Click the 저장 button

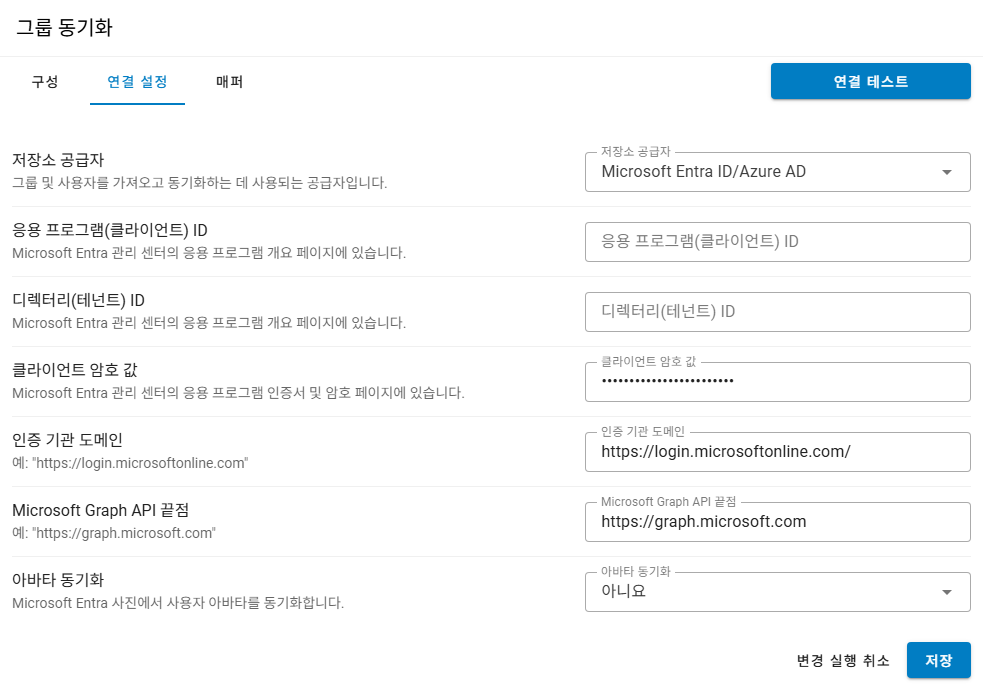point(938,660)
